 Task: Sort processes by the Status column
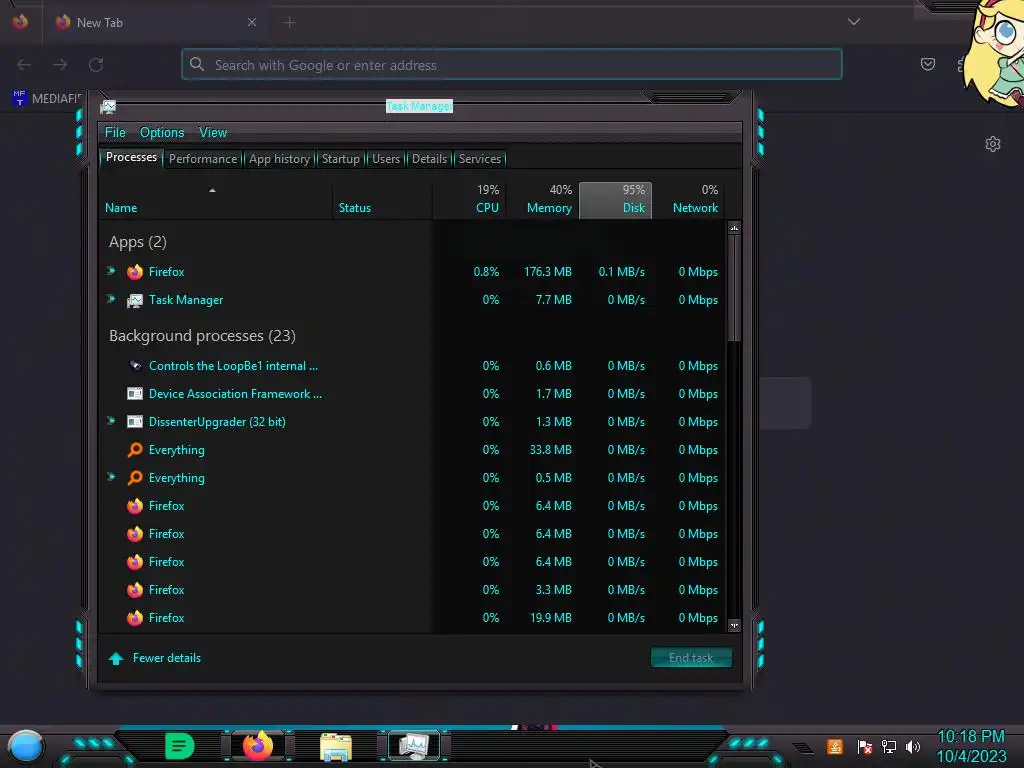coord(383,200)
